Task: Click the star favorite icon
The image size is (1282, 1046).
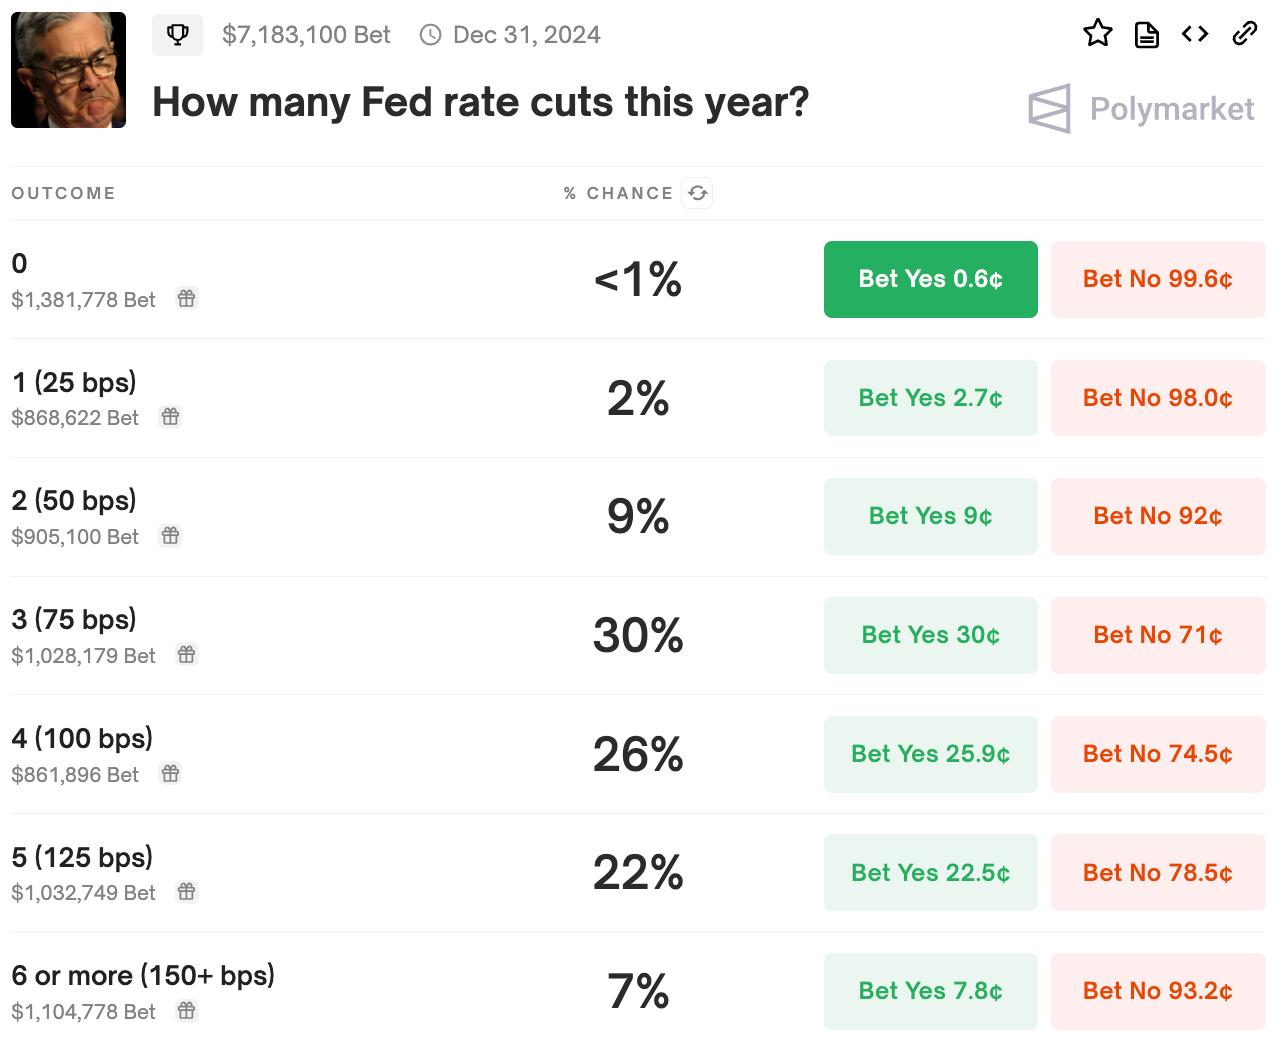Action: 1097,34
